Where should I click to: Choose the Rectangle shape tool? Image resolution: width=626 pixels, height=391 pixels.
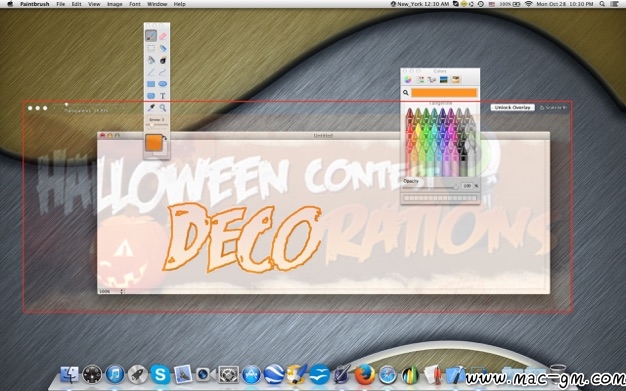151,84
